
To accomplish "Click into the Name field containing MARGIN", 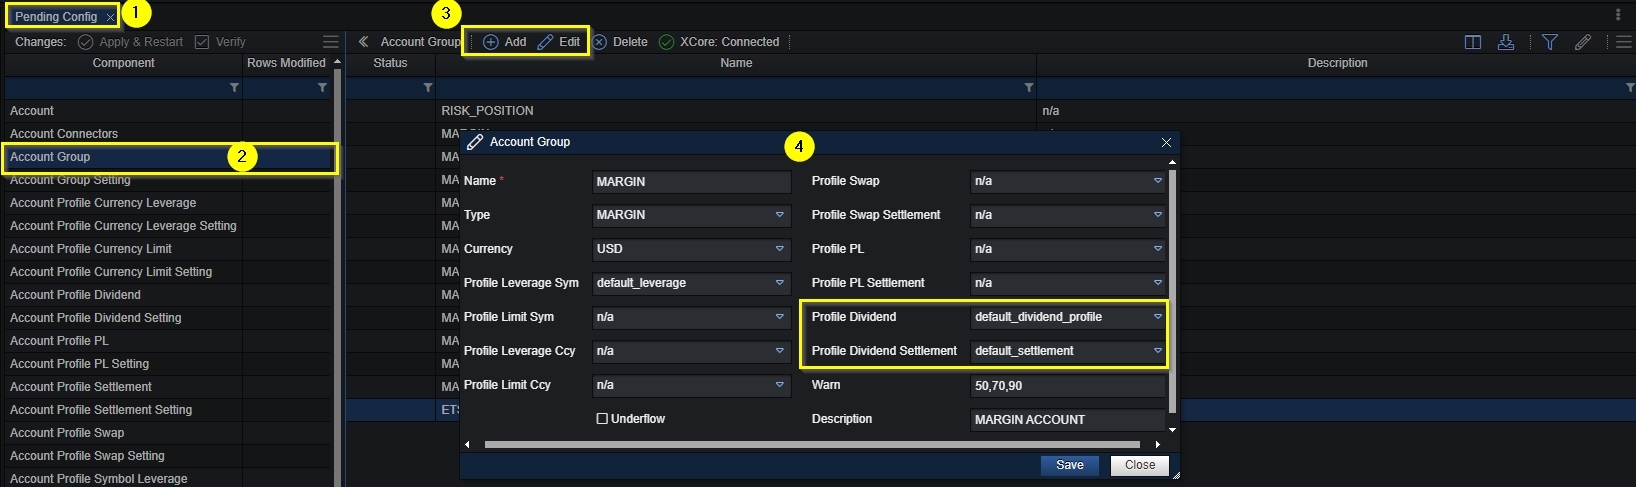I will tap(691, 181).
